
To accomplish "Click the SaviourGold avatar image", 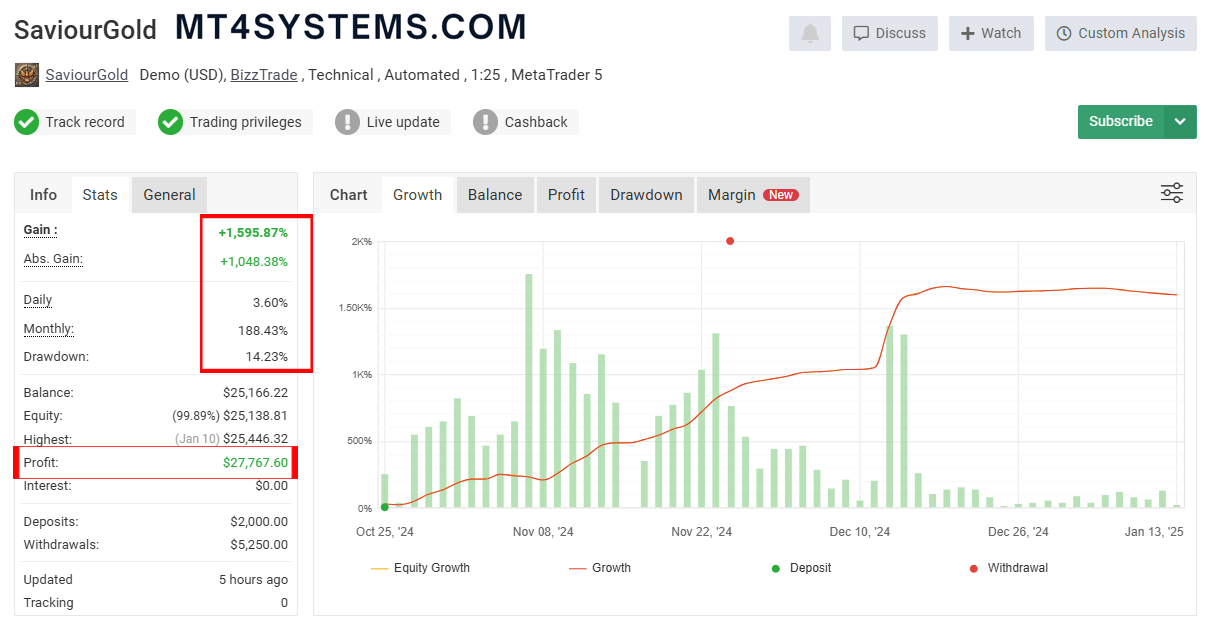I will click(27, 75).
